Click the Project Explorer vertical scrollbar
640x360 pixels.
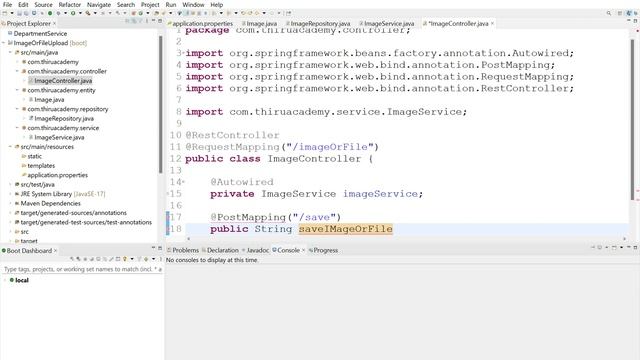point(160,104)
